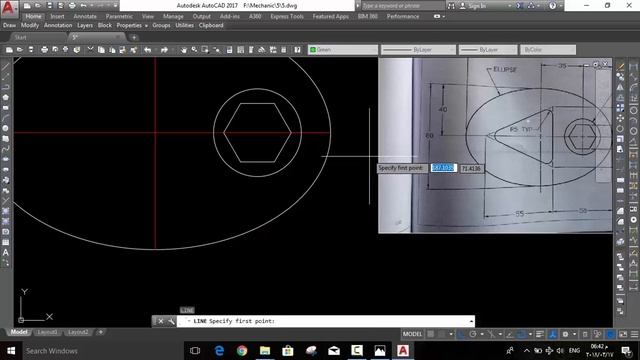
Task: Toggle snap mode in status bar
Action: click(x=442, y=334)
